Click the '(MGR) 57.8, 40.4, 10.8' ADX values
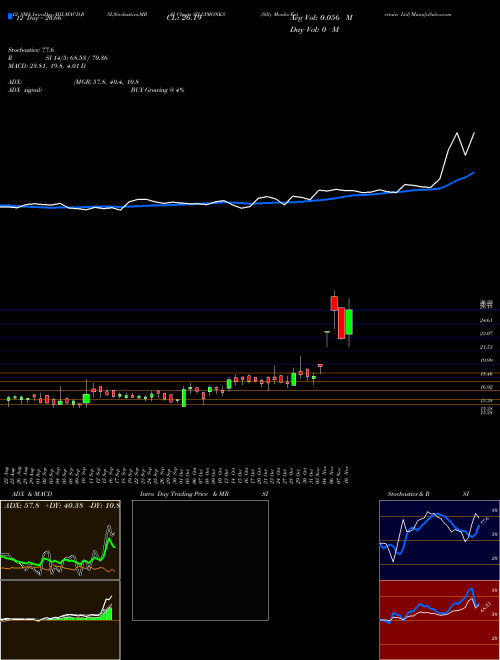 coord(106,82)
